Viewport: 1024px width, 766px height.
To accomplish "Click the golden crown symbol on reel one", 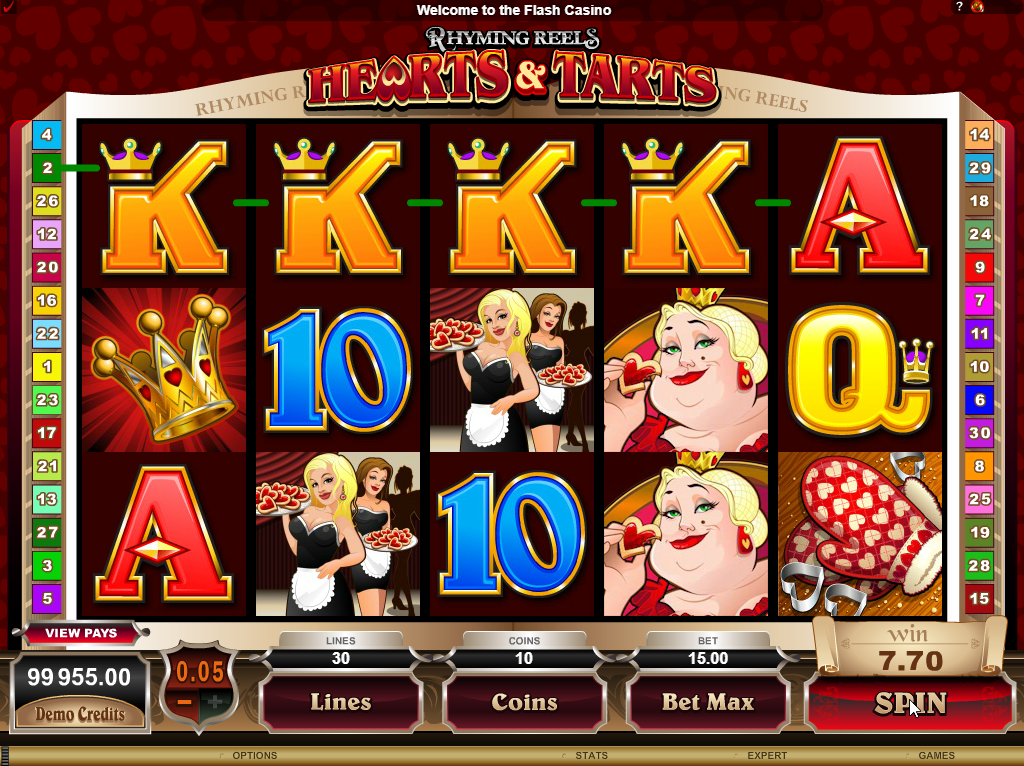I will tap(163, 370).
